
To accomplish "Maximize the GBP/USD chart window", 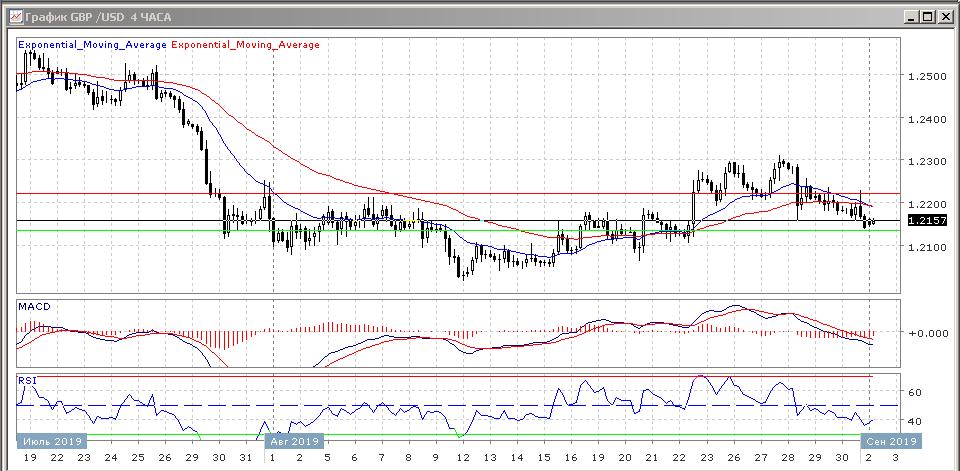I will [926, 17].
